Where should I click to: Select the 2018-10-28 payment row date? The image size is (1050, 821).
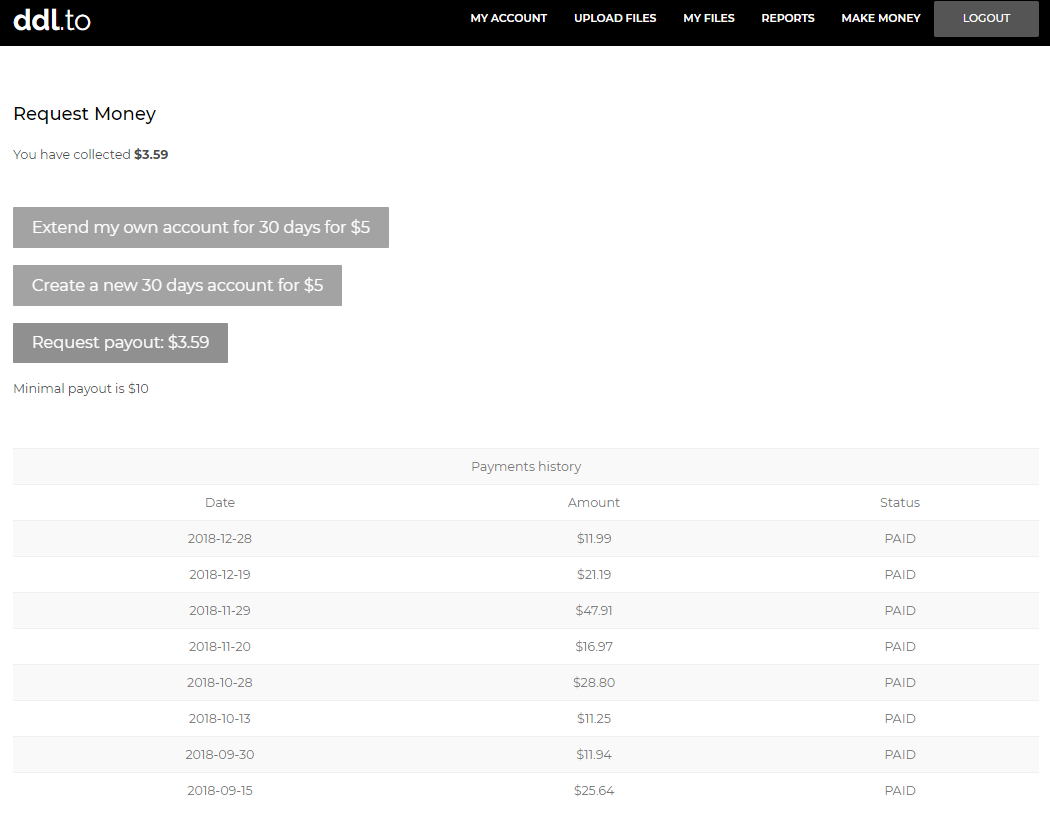pos(220,683)
